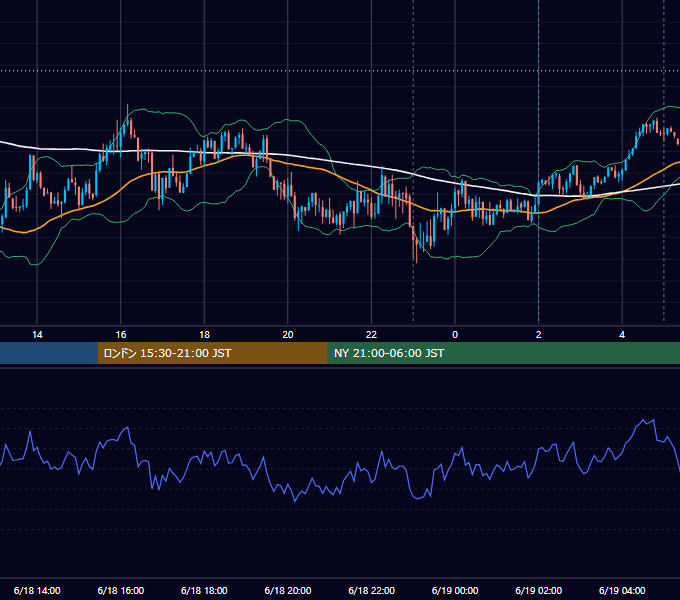680x600 pixels.
Task: Click the 6/19 04:00 date label
Action: pyautogui.click(x=622, y=590)
